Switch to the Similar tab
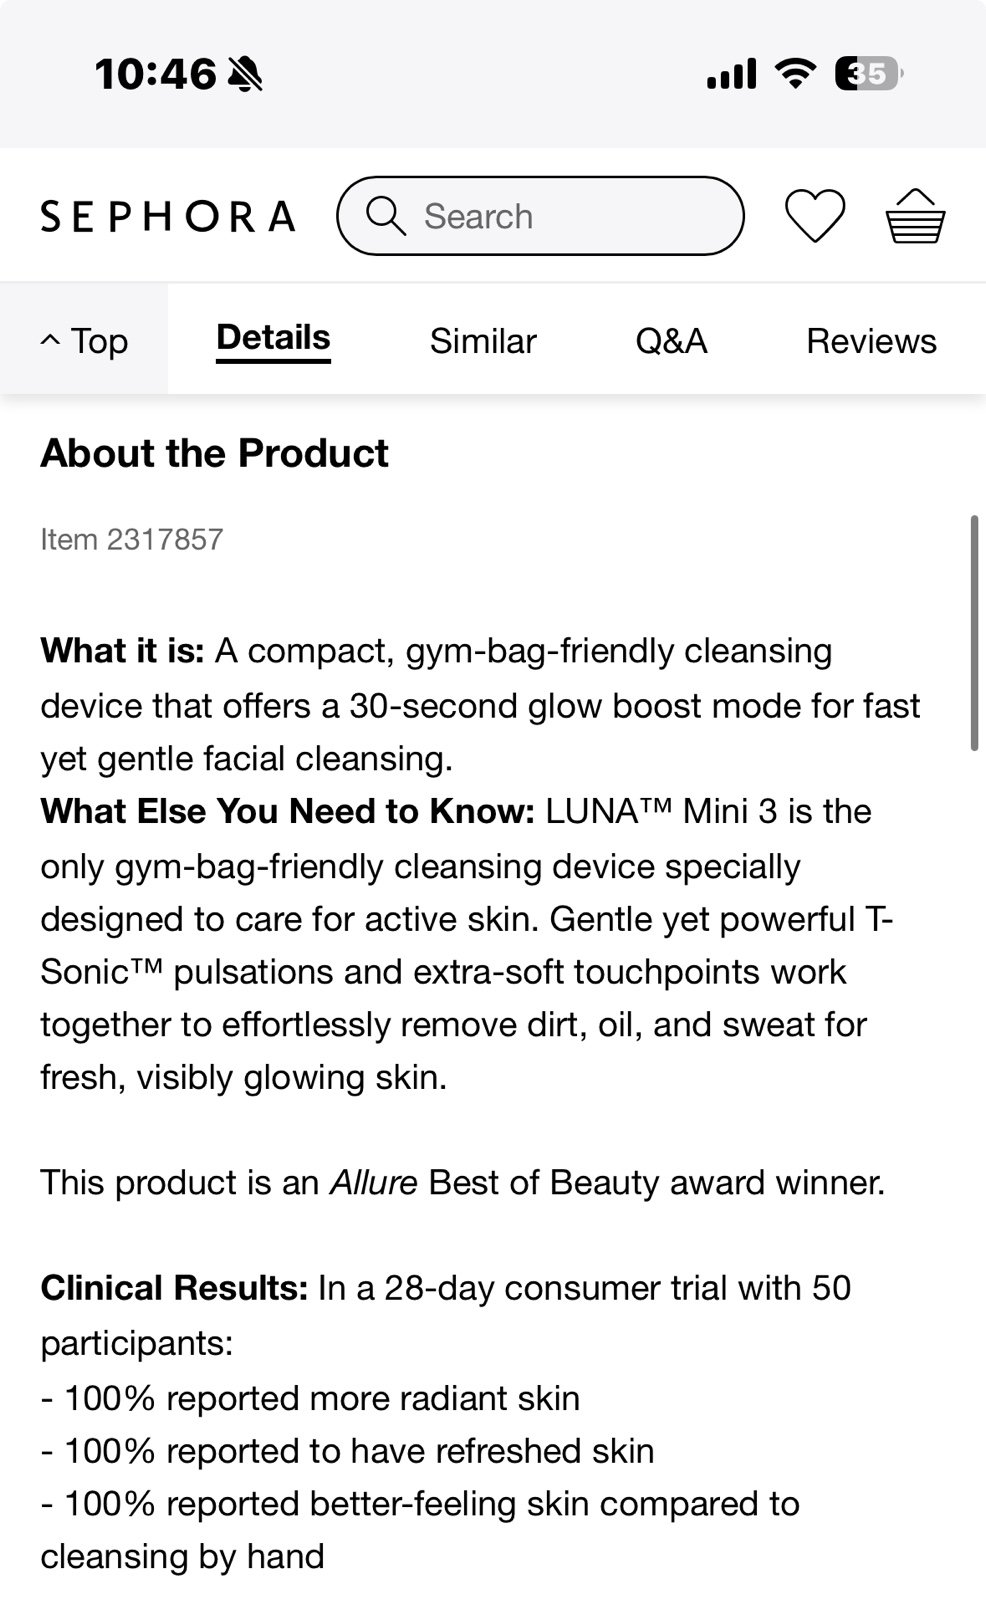The height and width of the screenshot is (1600, 986). [483, 341]
